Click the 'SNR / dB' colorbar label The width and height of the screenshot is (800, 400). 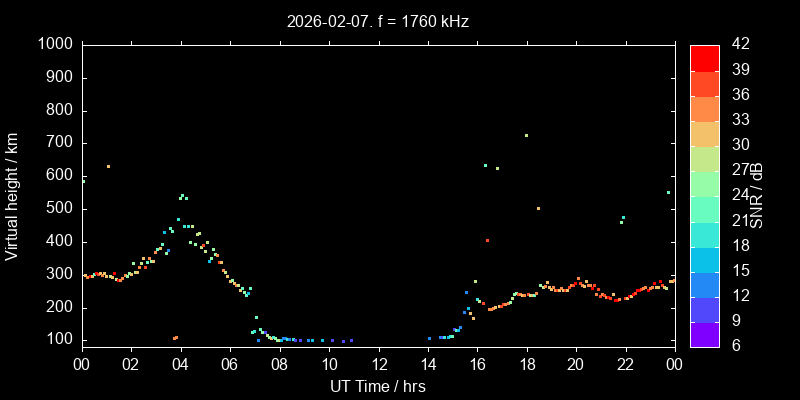pos(757,195)
